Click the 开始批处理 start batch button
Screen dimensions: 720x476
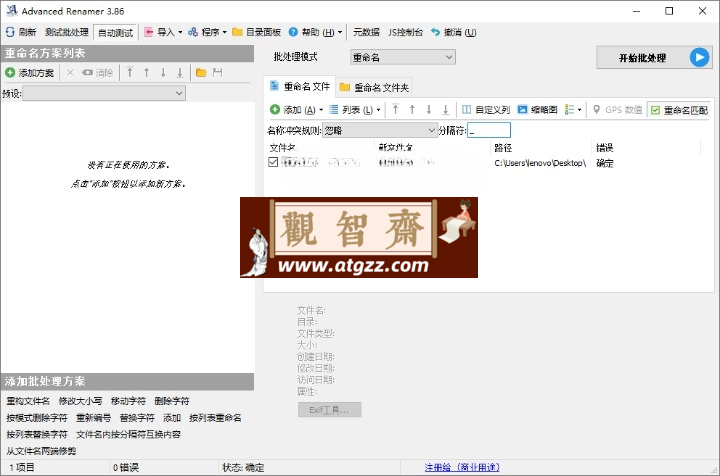[653, 58]
